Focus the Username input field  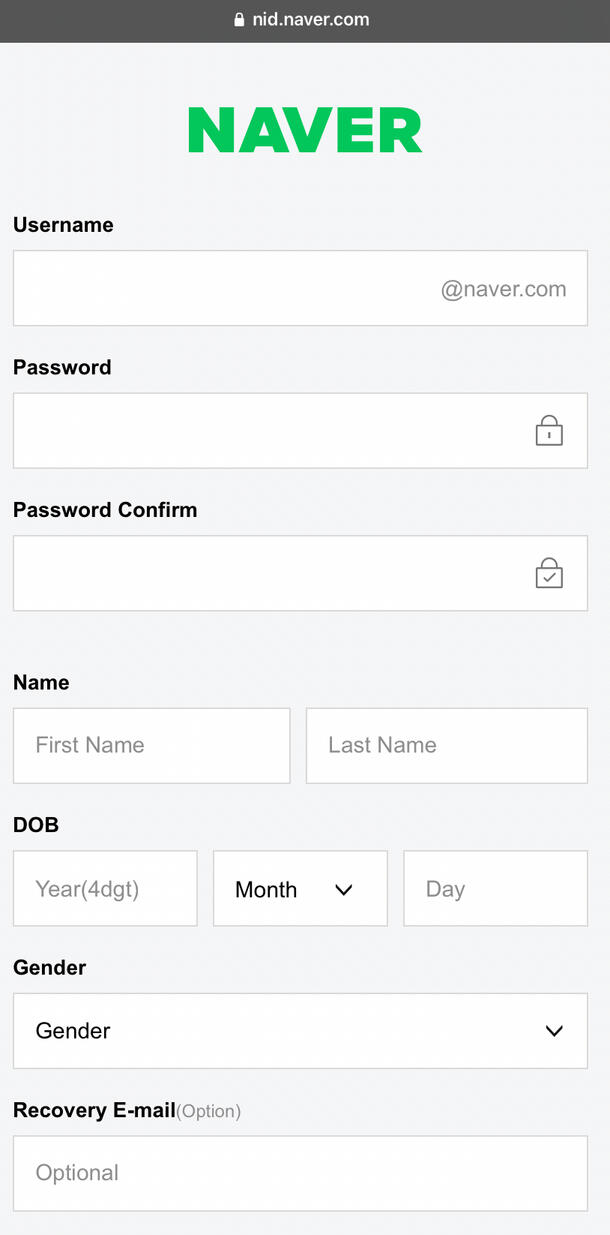(x=220, y=289)
